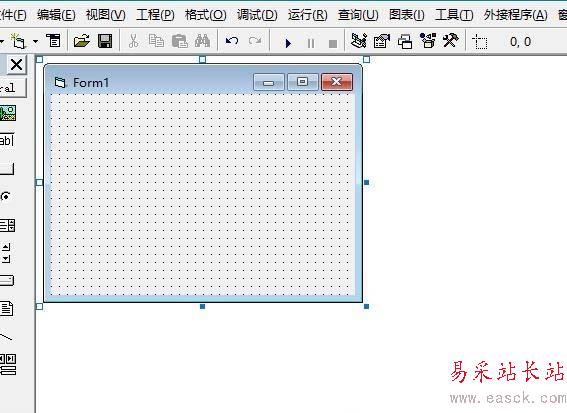Open the 图表(I) menu

[x=407, y=15]
